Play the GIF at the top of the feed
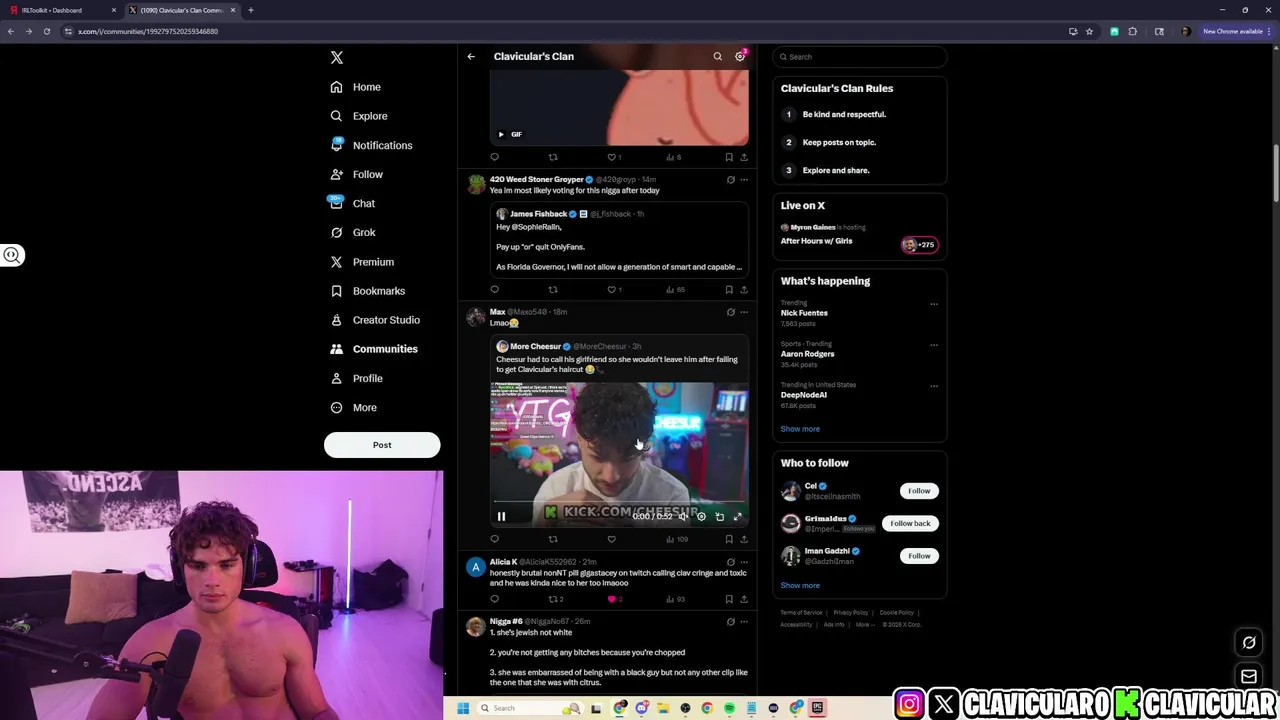The image size is (1280, 720). [501, 134]
